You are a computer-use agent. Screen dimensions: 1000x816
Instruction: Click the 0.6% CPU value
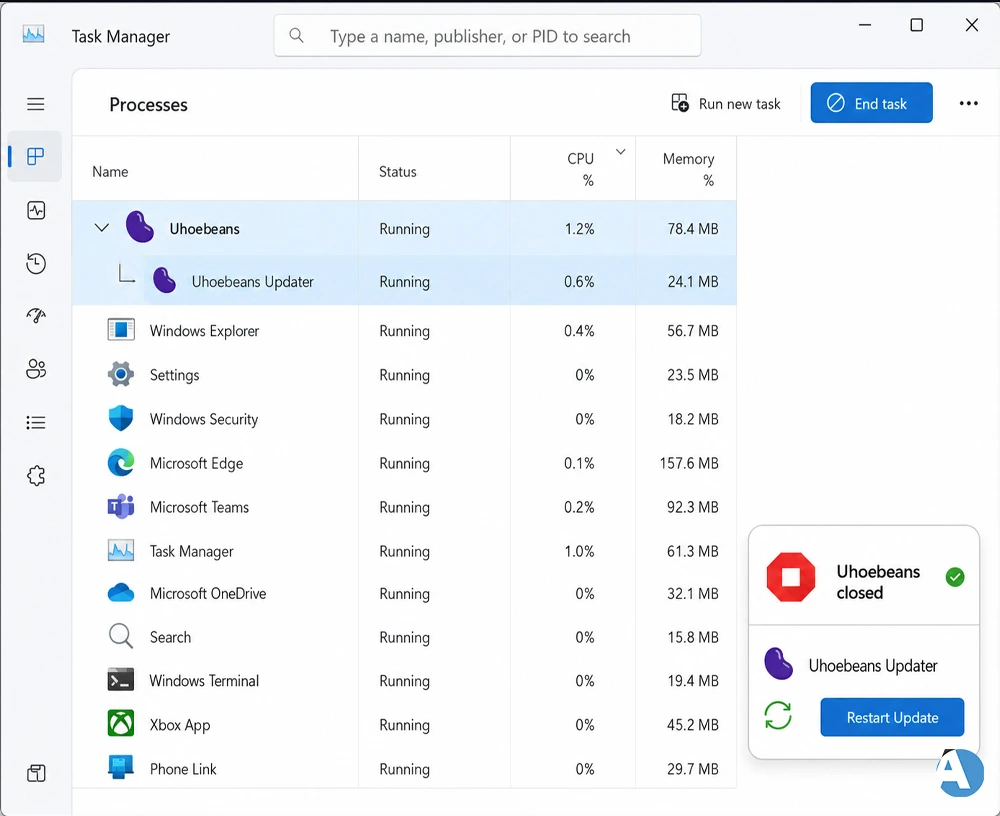[579, 281]
